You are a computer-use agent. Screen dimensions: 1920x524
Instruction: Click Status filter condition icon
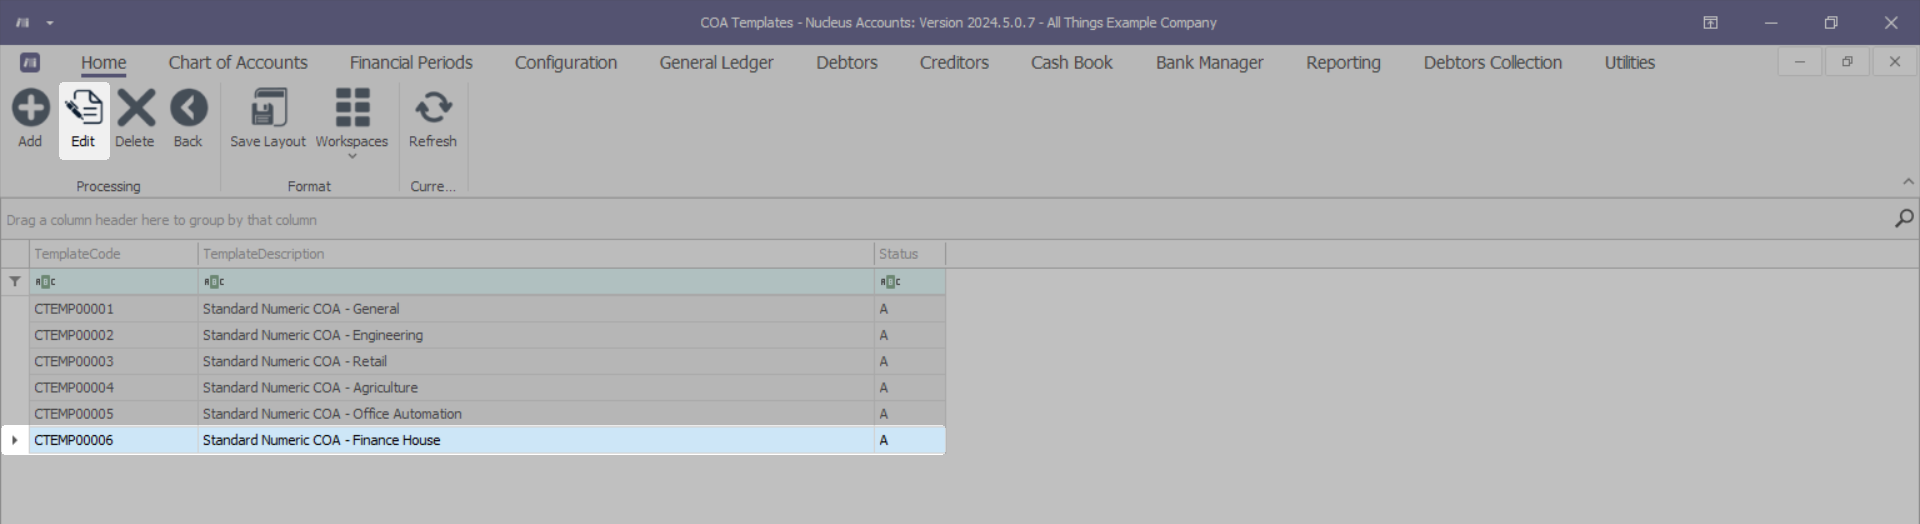click(x=890, y=282)
